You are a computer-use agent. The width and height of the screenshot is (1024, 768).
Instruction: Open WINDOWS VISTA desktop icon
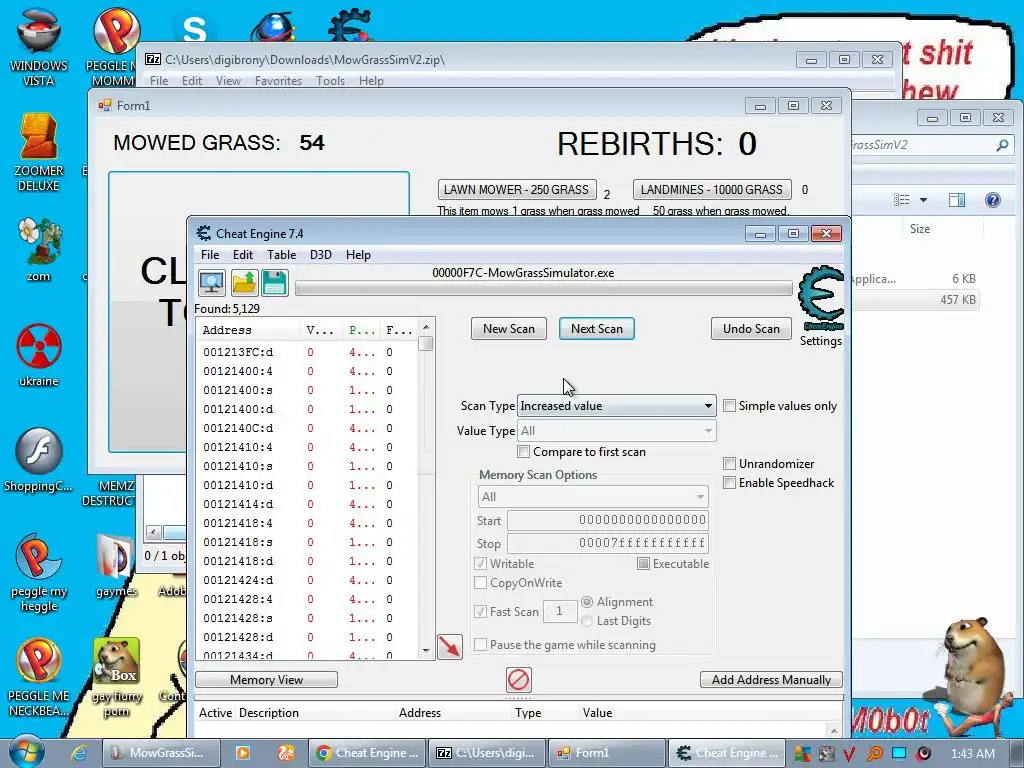point(39,46)
